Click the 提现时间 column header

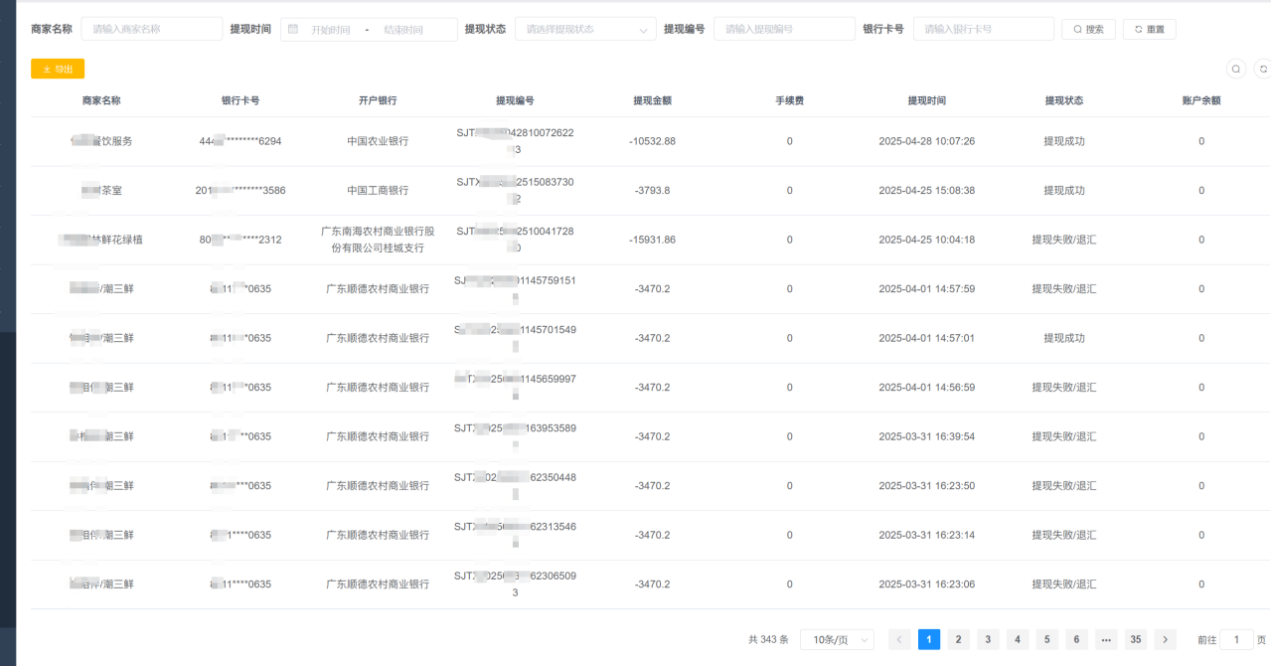click(x=927, y=101)
